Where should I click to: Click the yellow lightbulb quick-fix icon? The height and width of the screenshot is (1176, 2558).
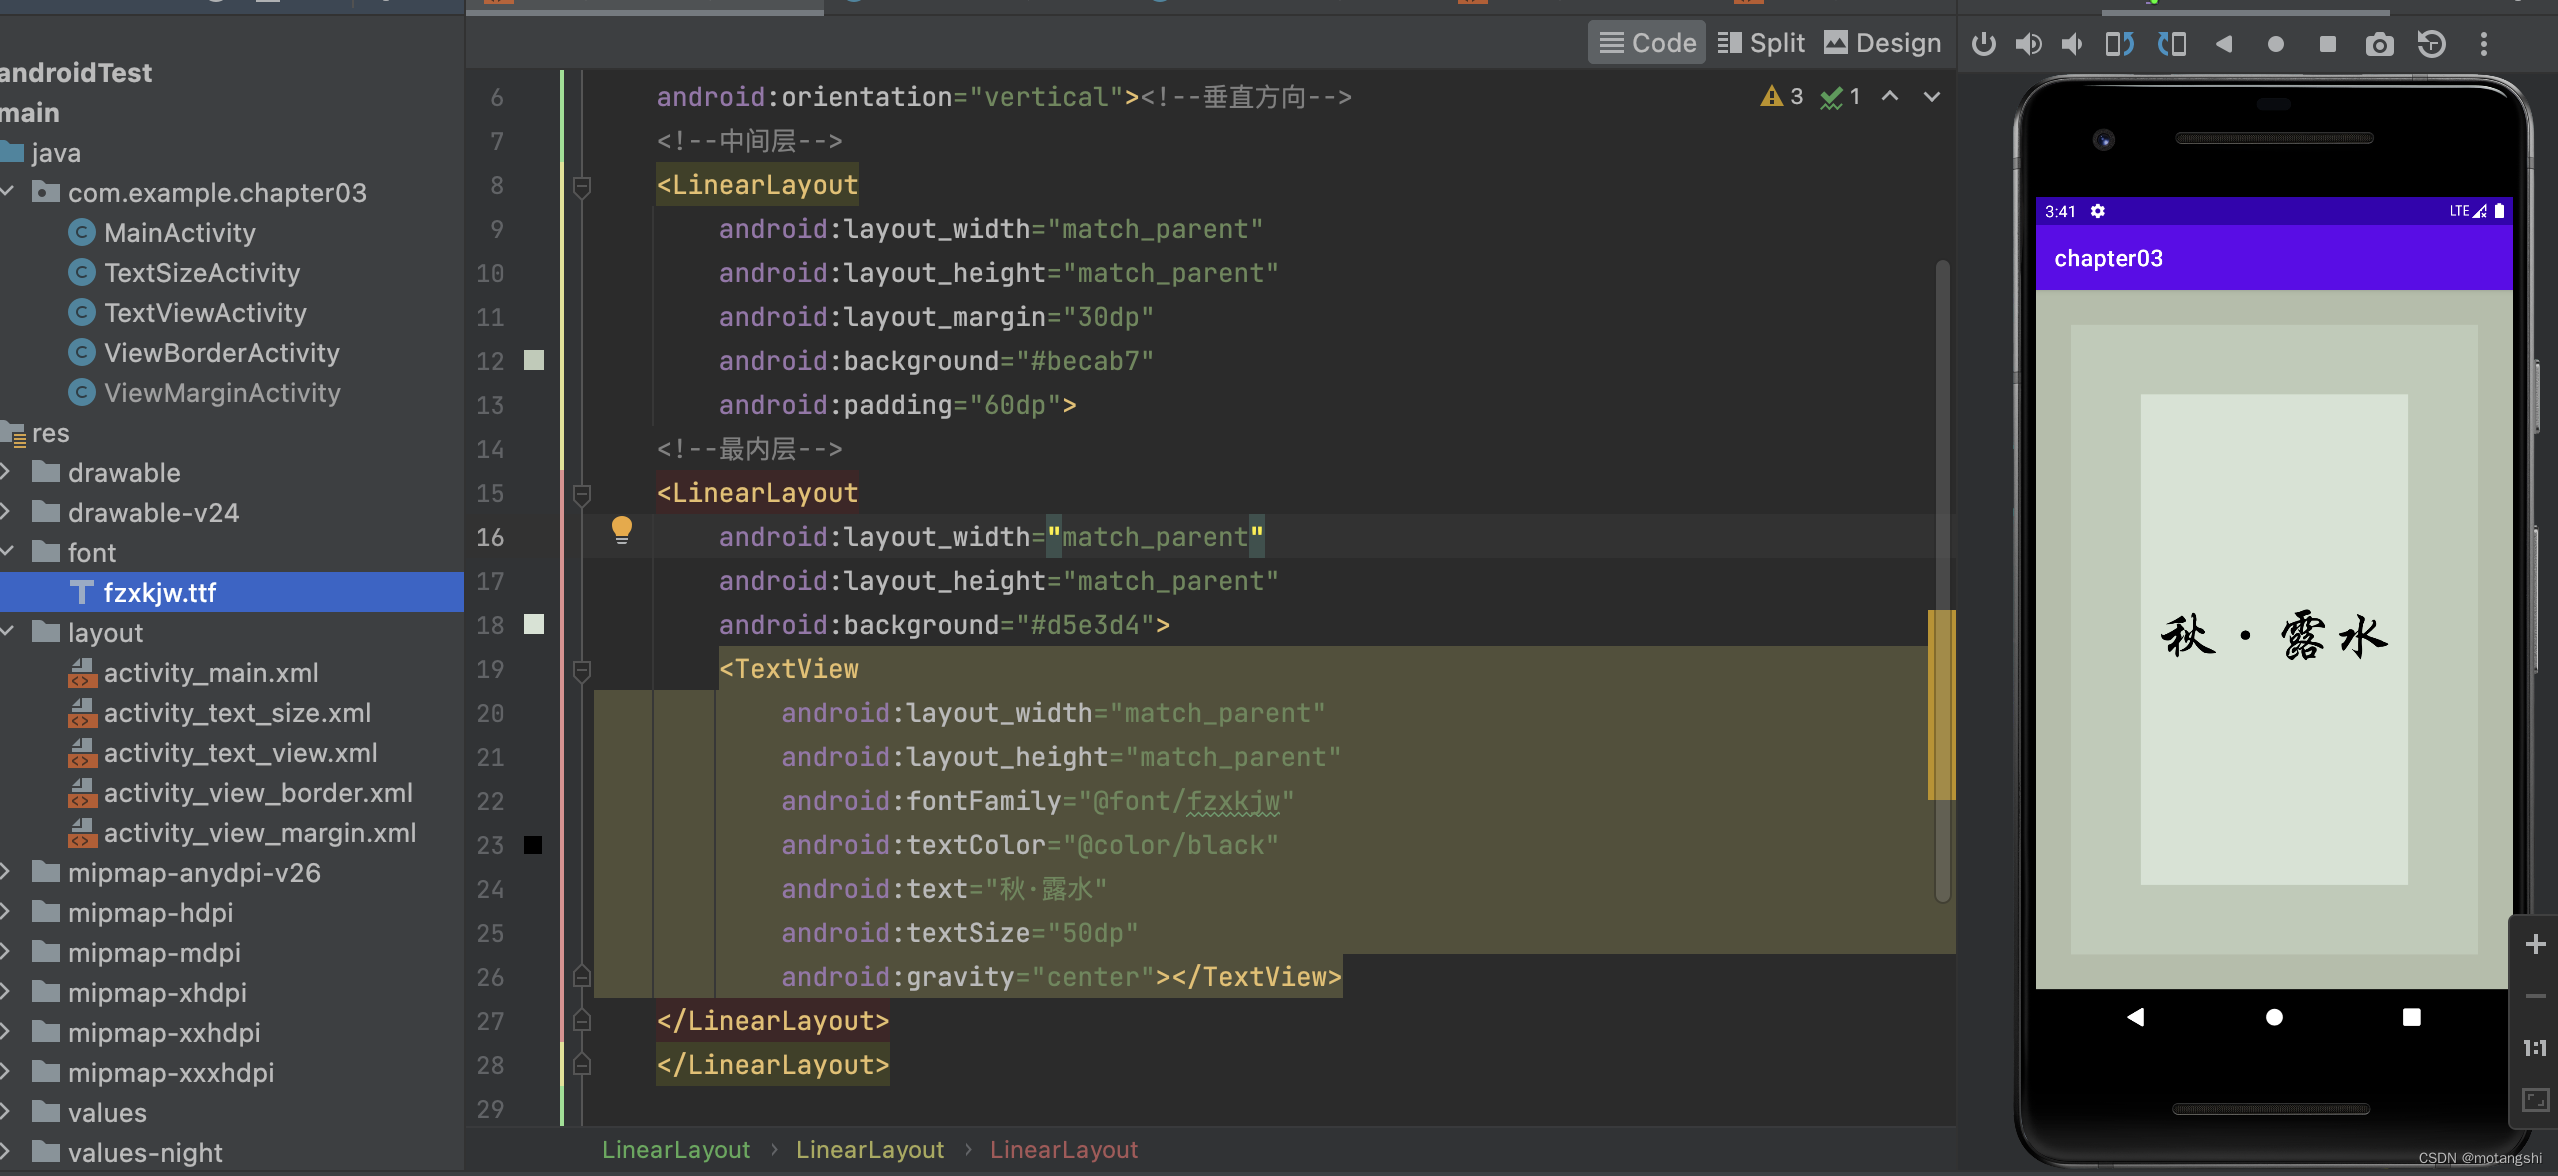[621, 529]
